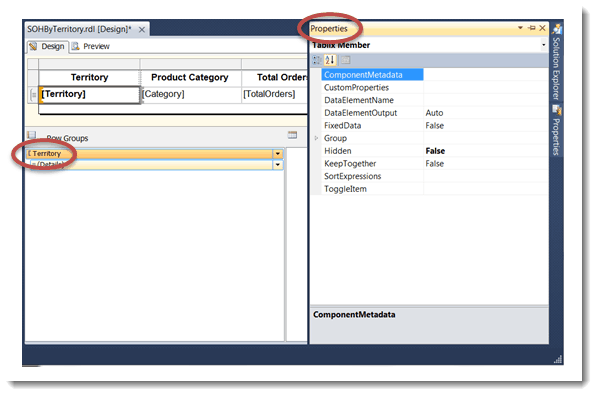
Task: Select the tablix detail row handle
Action: point(33,94)
